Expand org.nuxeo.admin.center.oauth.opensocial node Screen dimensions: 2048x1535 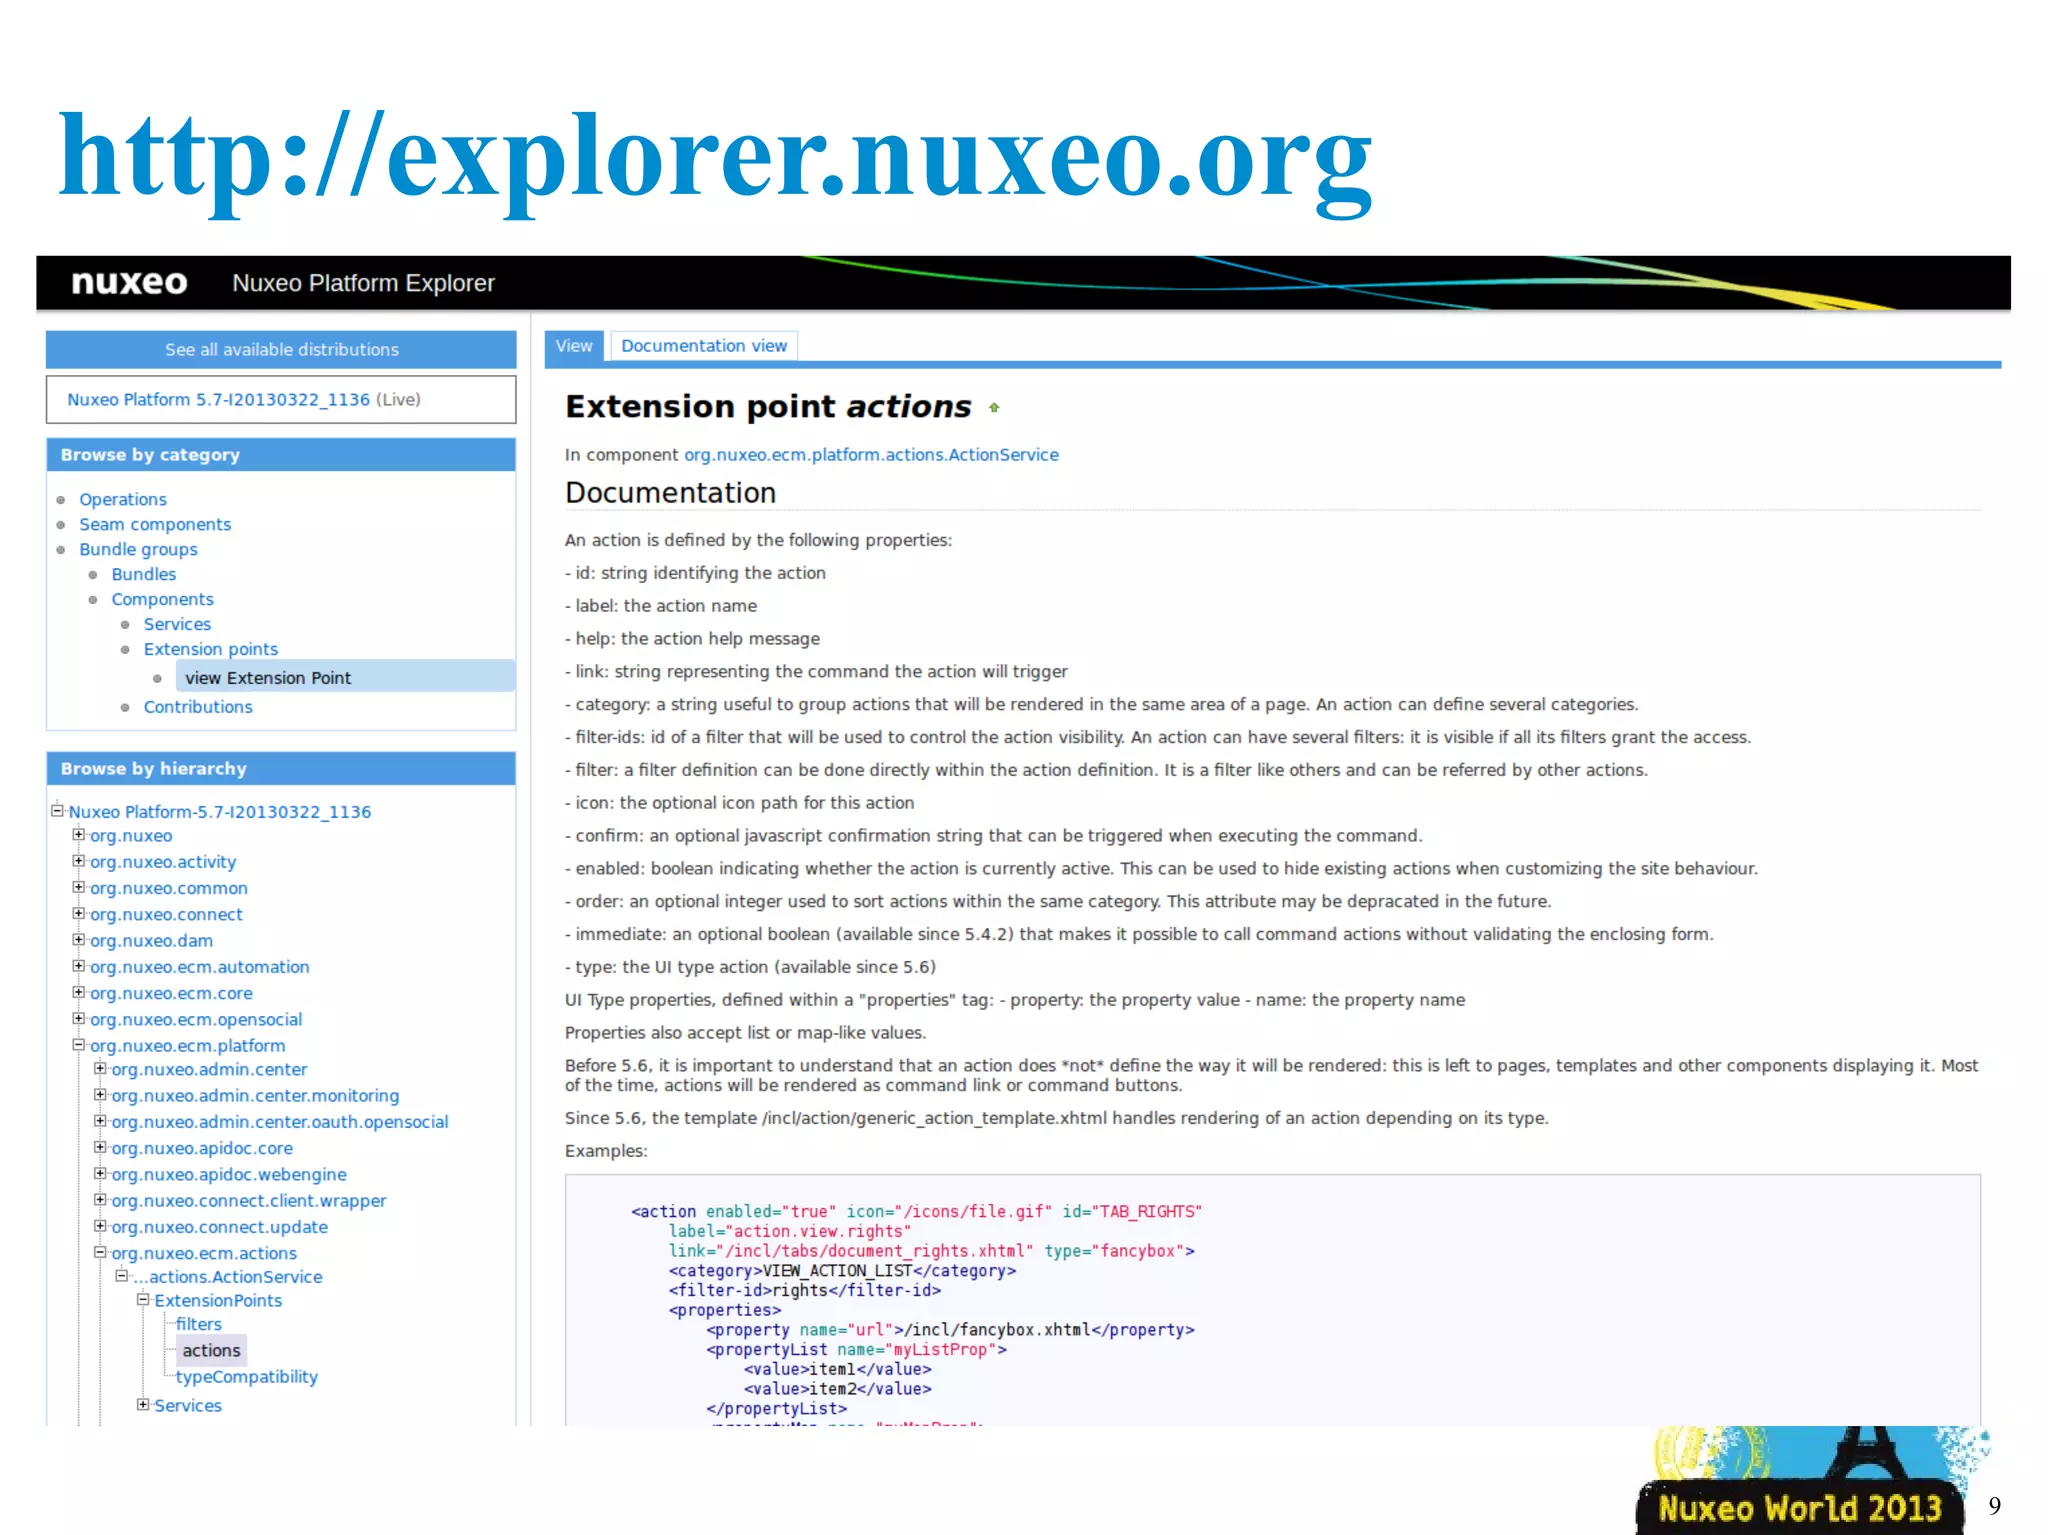tap(100, 1121)
